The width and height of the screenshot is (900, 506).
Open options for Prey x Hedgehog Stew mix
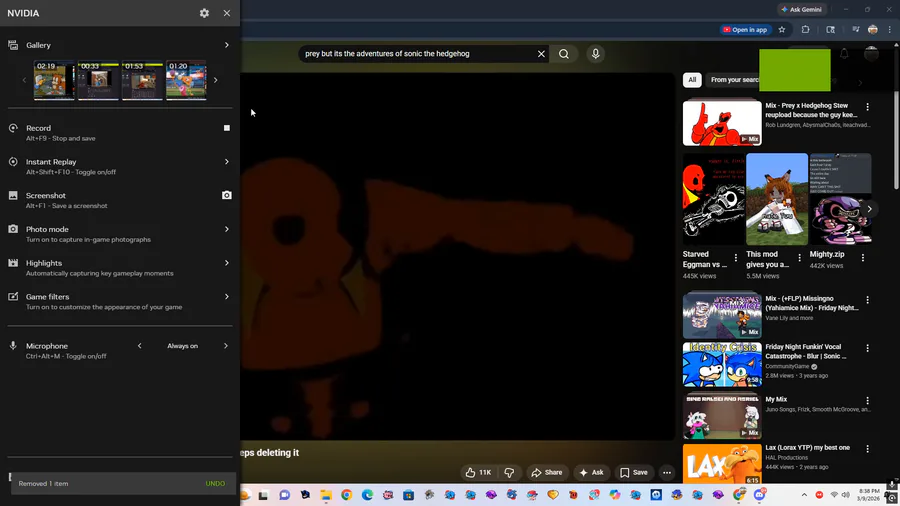pos(867,107)
